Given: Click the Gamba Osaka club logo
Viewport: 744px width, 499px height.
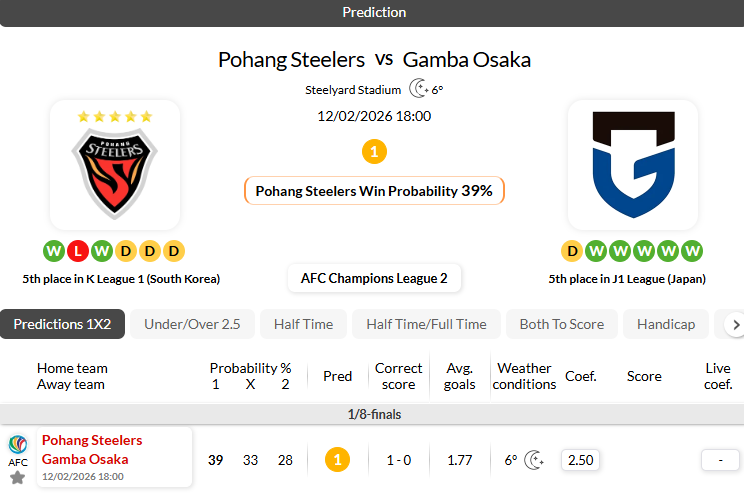Looking at the screenshot, I should pyautogui.click(x=632, y=165).
